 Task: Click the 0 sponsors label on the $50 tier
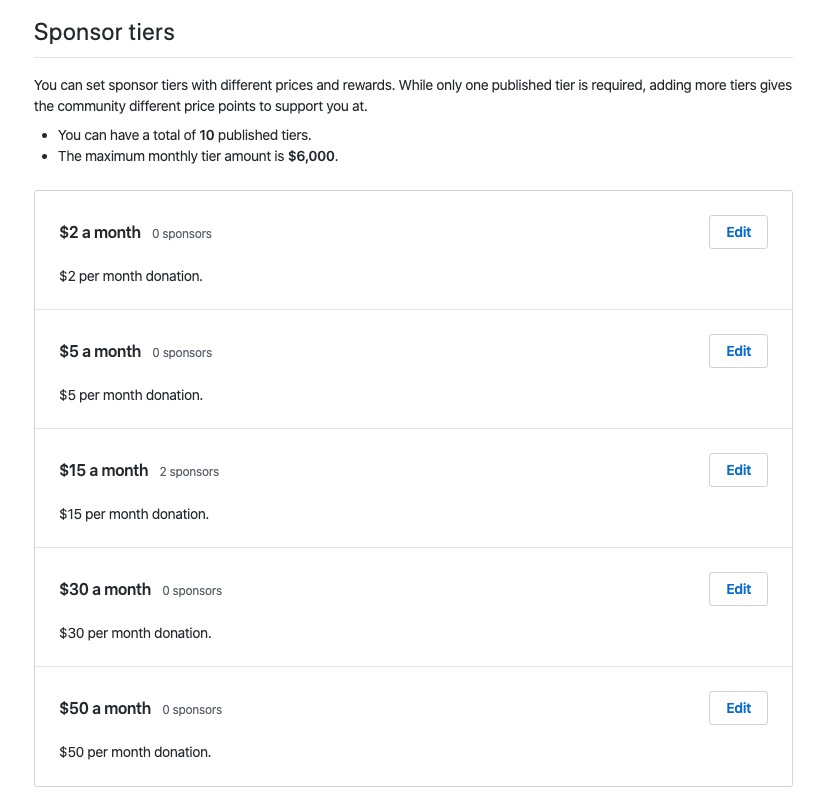click(x=192, y=709)
